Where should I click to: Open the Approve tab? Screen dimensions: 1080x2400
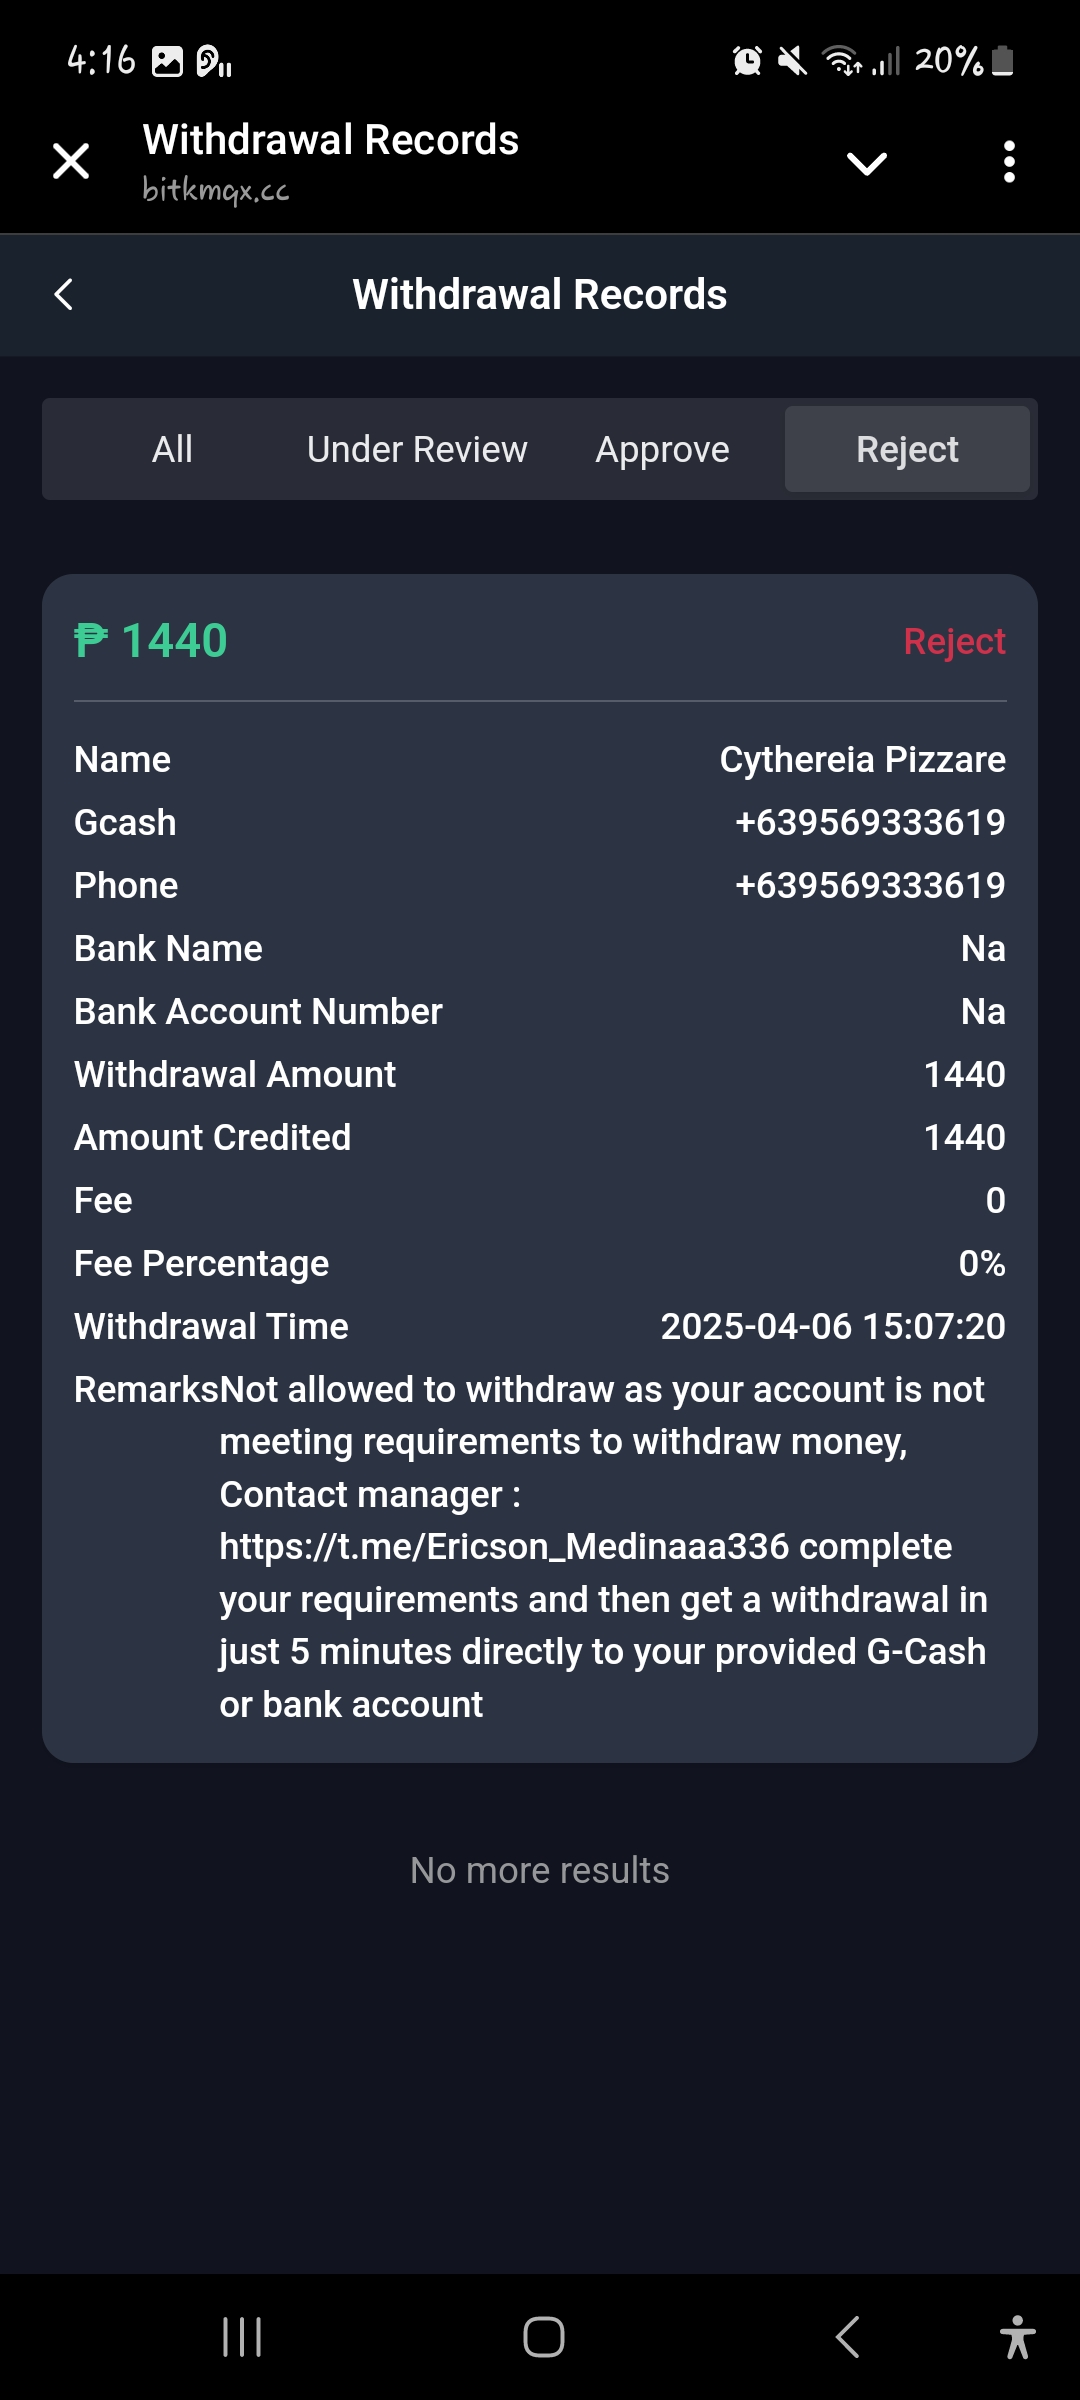pyautogui.click(x=662, y=450)
